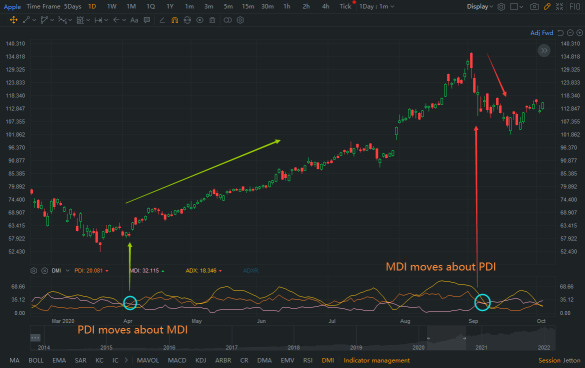This screenshot has height=368, width=585.
Task: Toggle the faded ADXR line label
Action: click(x=251, y=271)
